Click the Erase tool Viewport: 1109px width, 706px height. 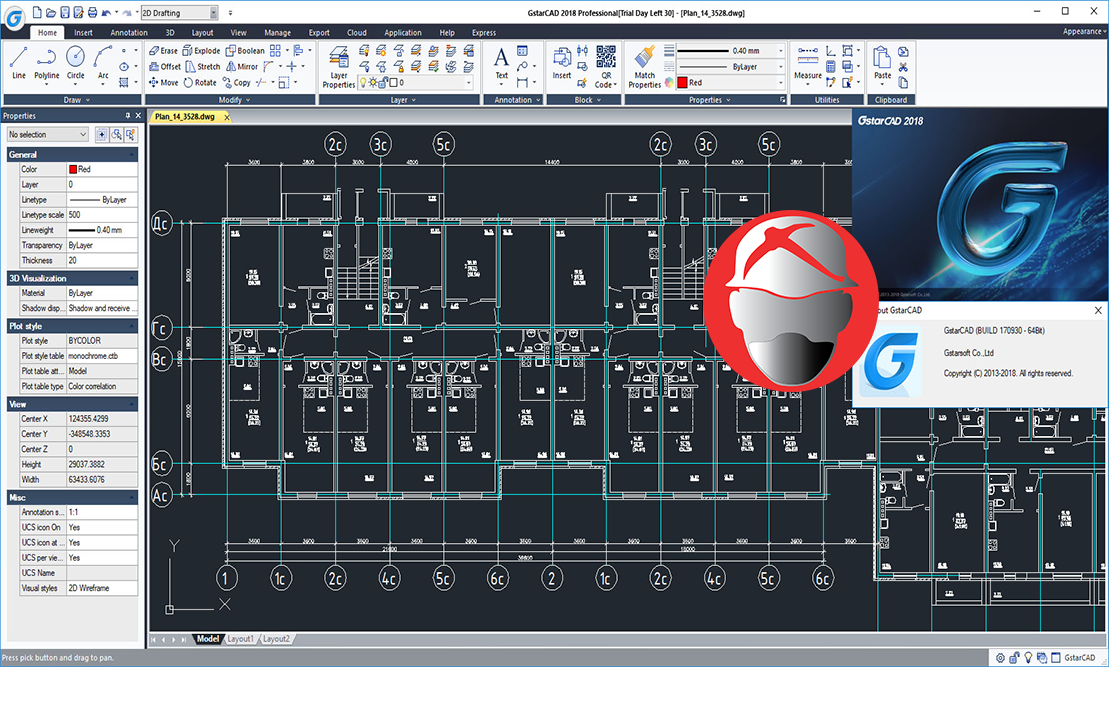pos(163,51)
